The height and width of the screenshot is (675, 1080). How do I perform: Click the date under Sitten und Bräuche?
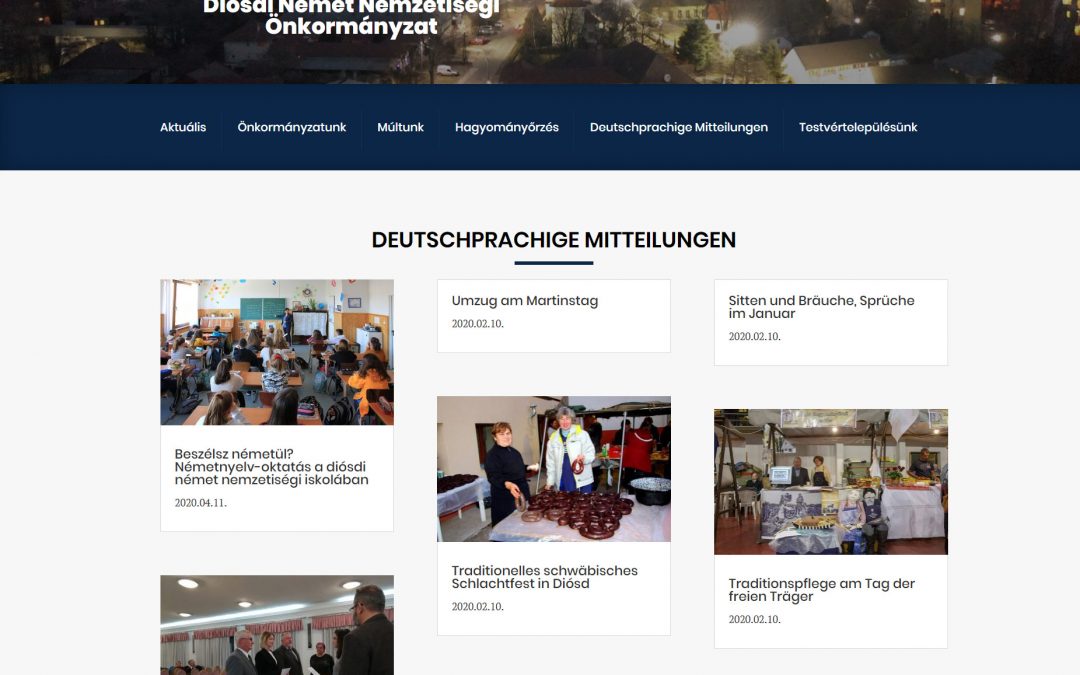[x=754, y=337]
